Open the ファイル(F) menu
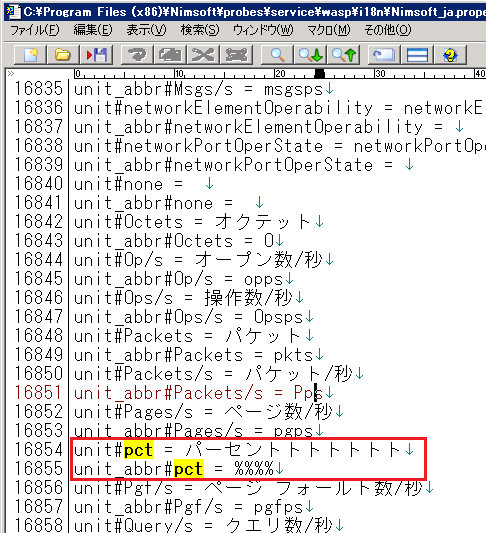This screenshot has height=533, width=486. click(35, 30)
